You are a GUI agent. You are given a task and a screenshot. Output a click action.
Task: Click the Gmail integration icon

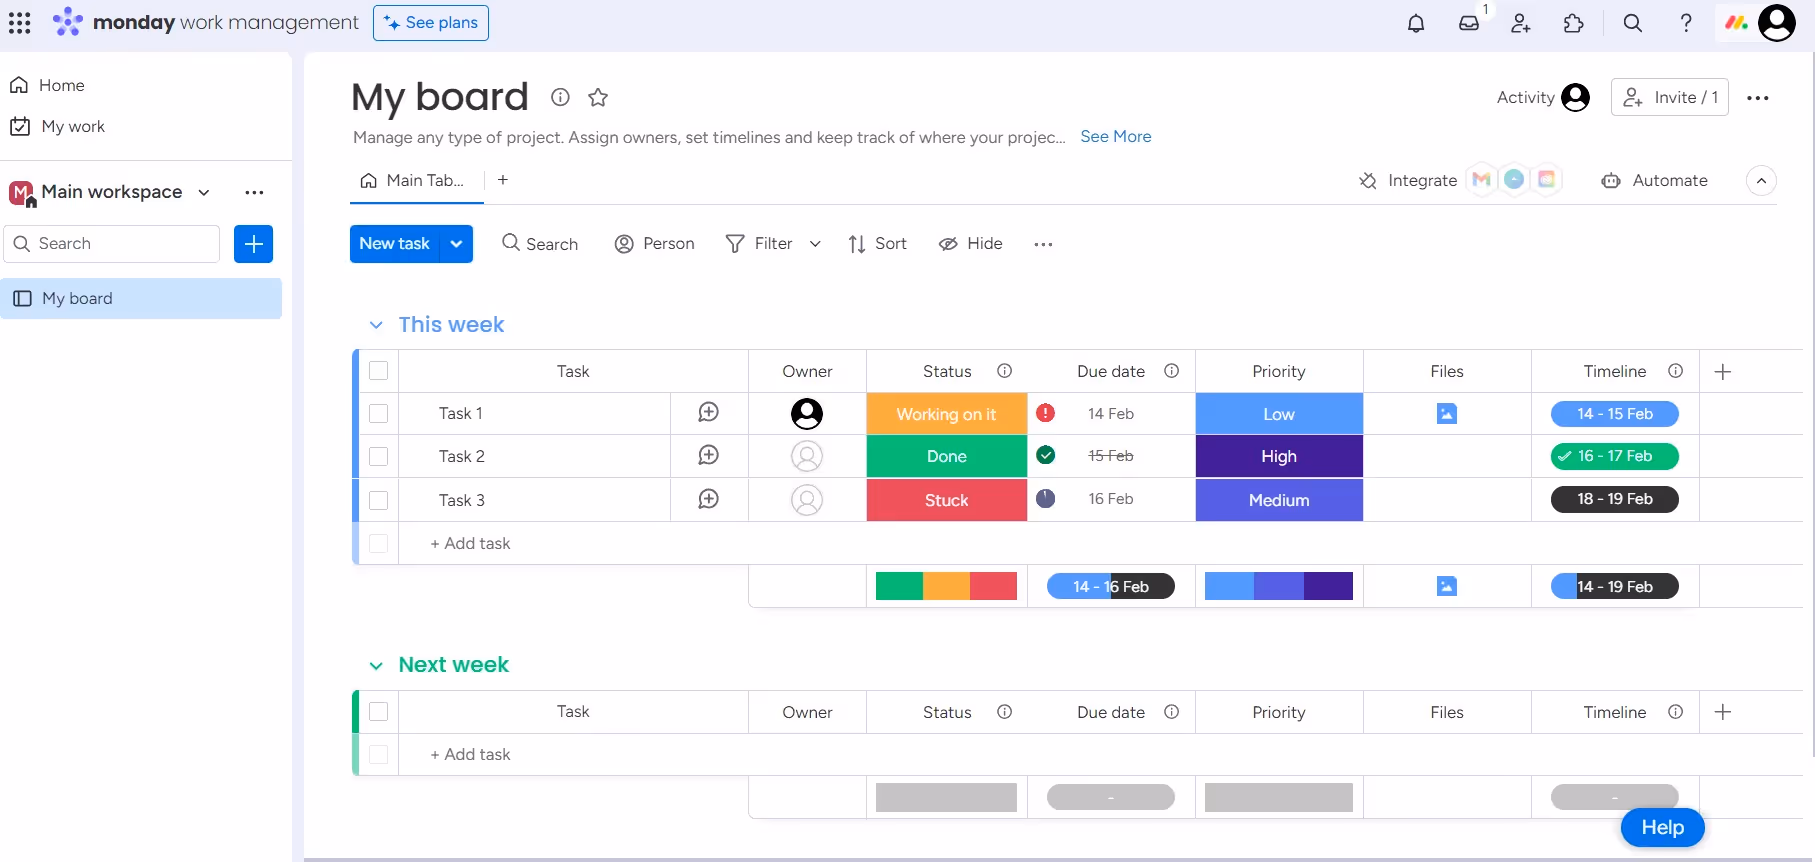[1482, 179]
